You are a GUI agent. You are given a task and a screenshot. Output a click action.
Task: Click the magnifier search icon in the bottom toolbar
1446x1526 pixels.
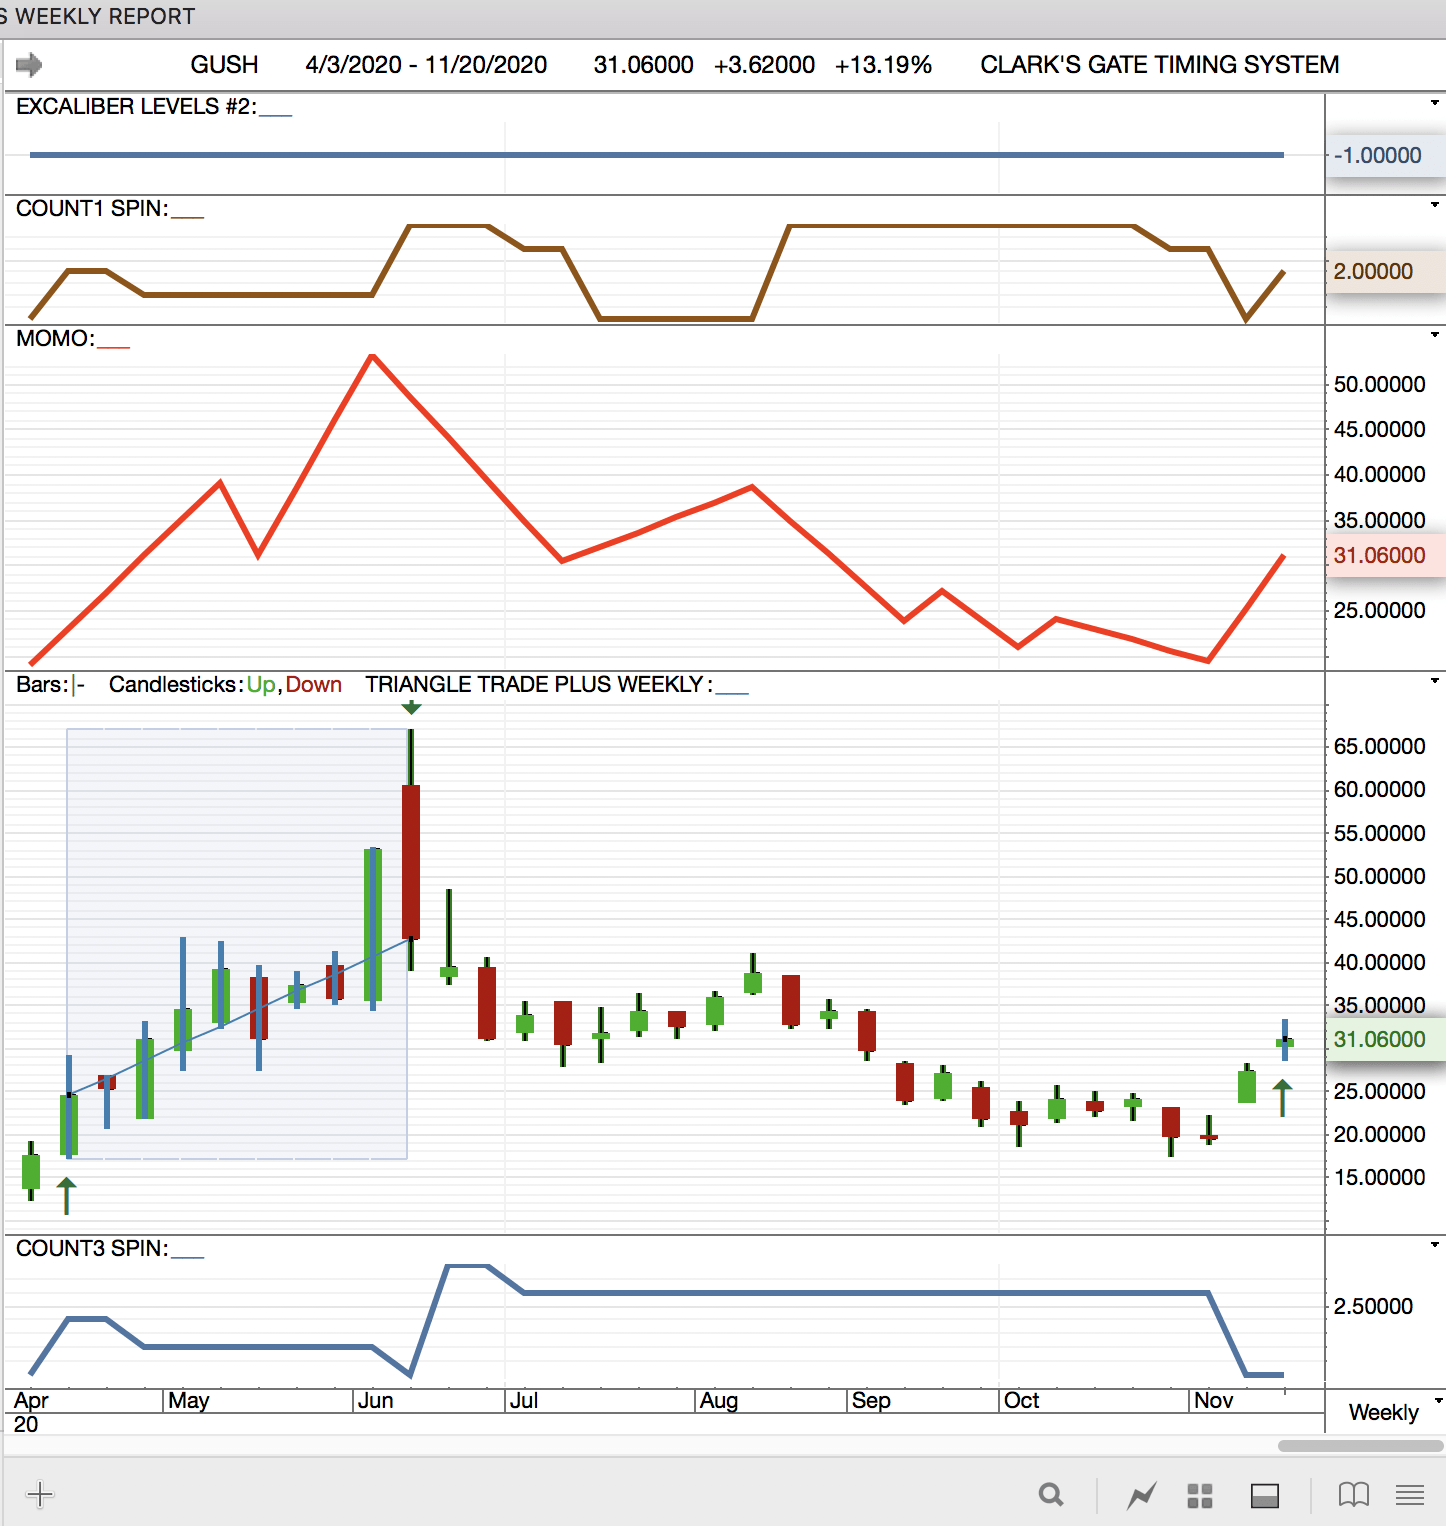pos(1051,1495)
